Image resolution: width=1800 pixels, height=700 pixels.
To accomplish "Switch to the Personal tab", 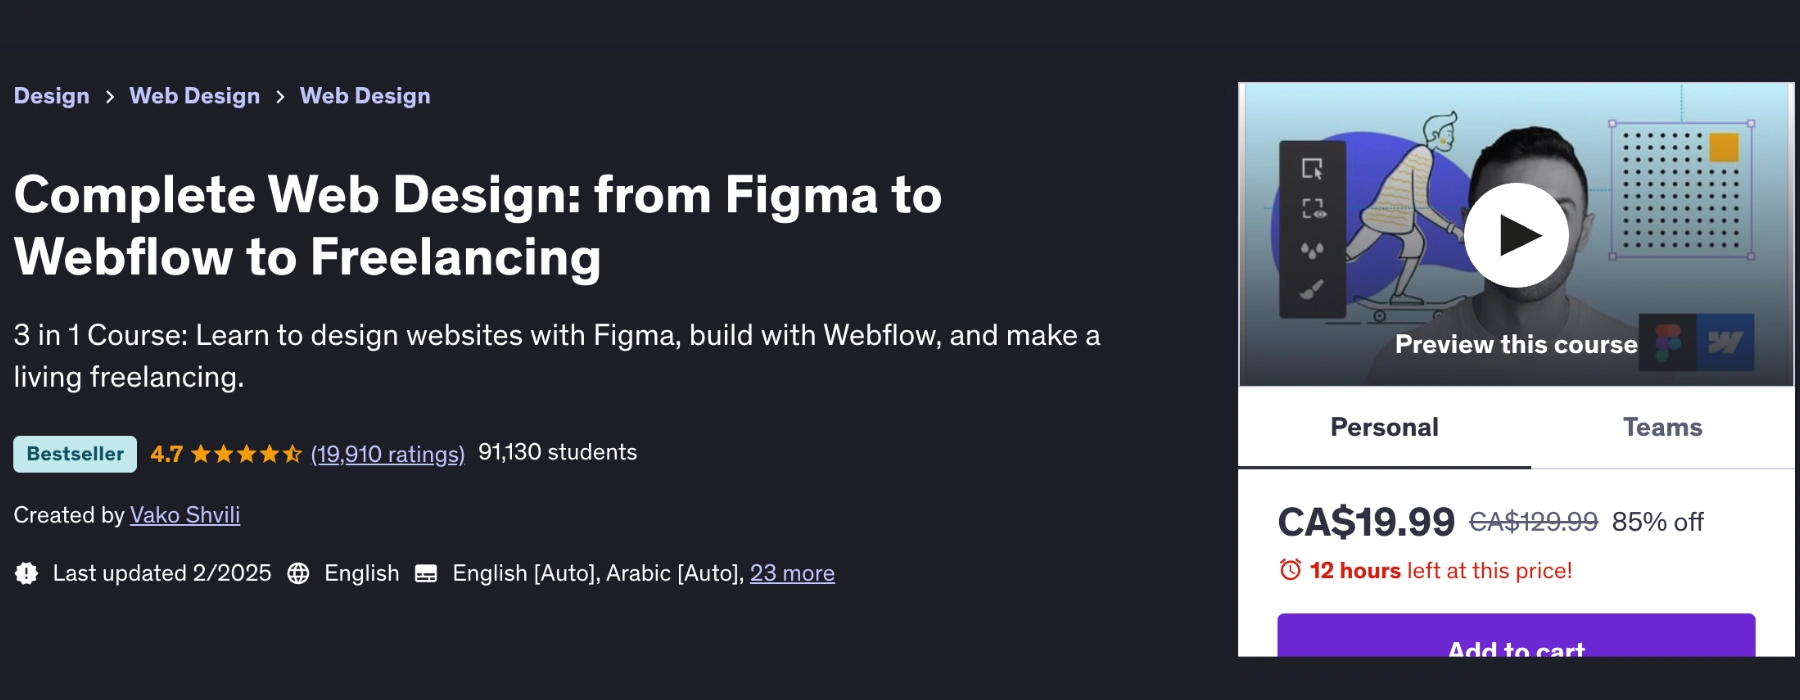I will coord(1384,427).
